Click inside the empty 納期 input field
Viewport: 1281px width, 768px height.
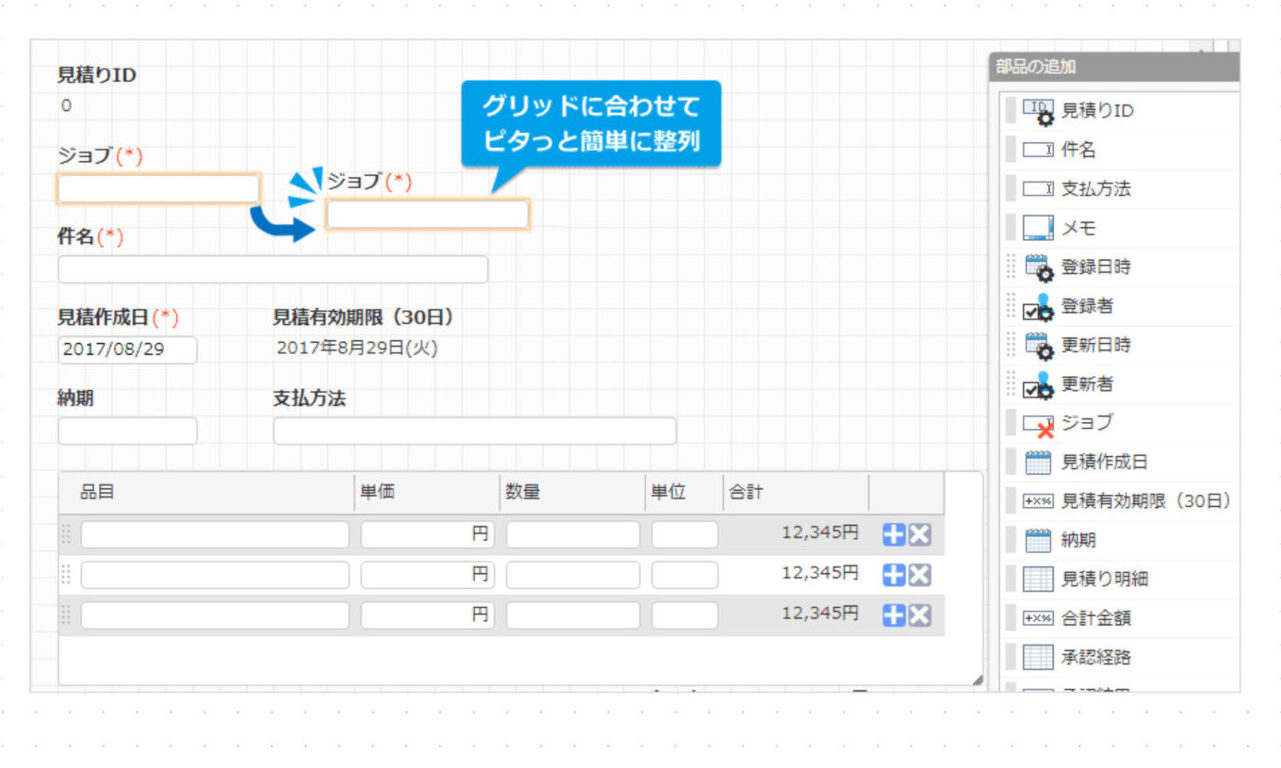pos(126,430)
